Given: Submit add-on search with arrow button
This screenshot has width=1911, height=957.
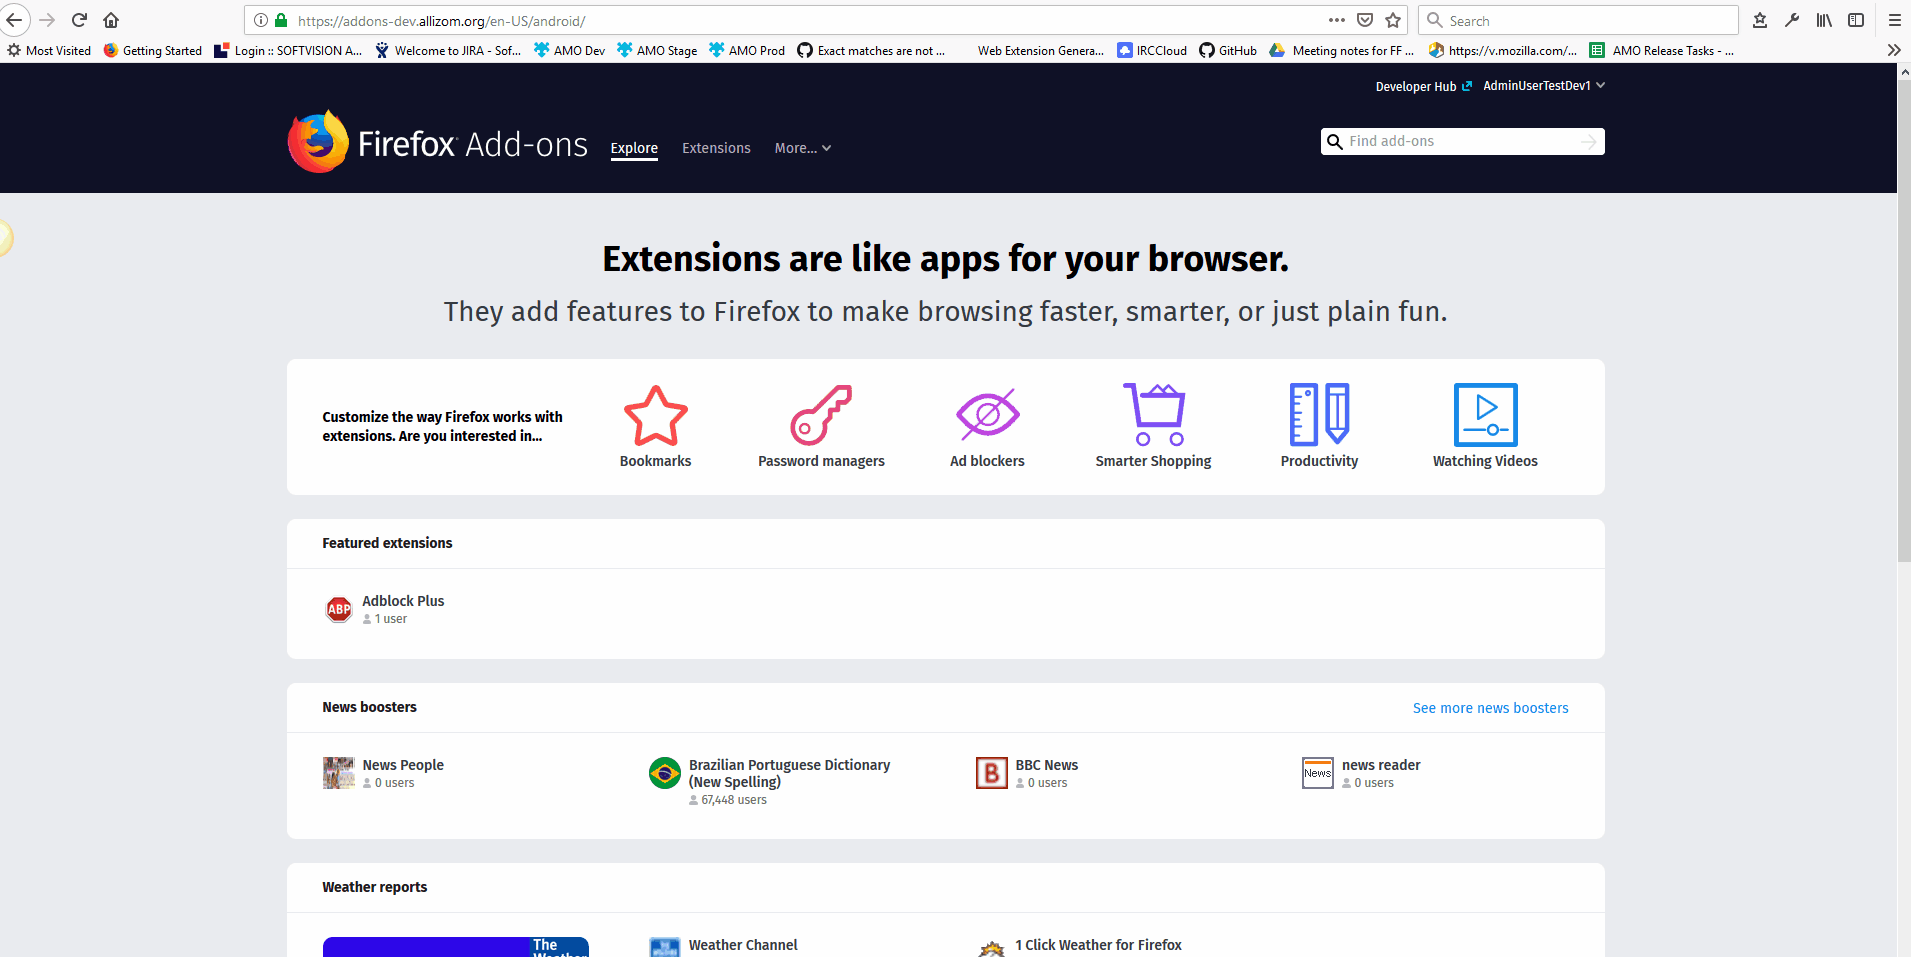Looking at the screenshot, I should point(1588,142).
